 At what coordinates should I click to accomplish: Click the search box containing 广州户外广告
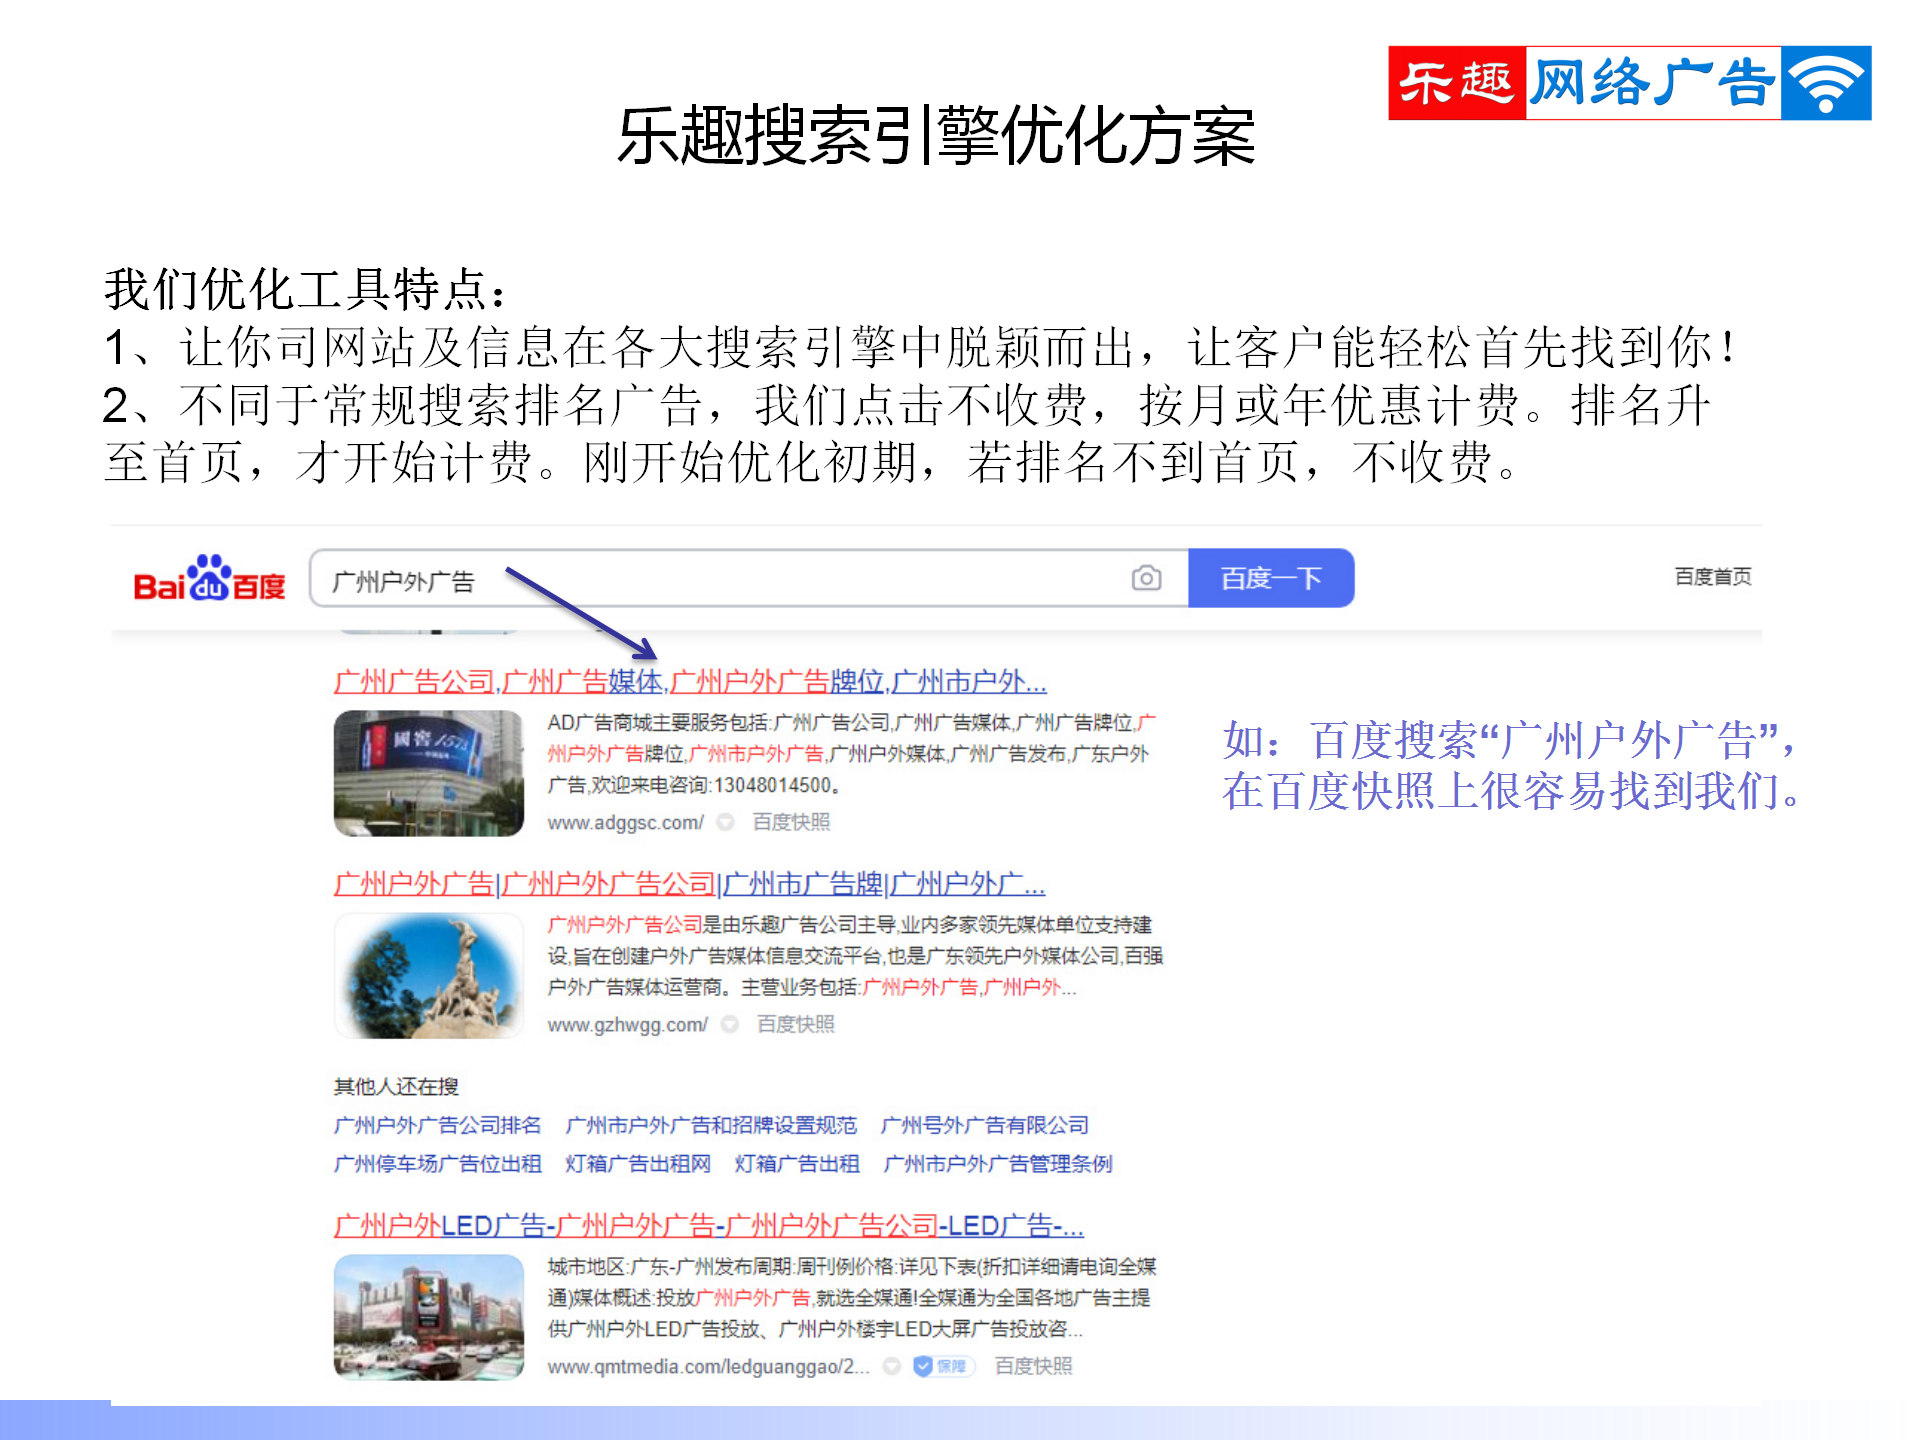tap(749, 578)
